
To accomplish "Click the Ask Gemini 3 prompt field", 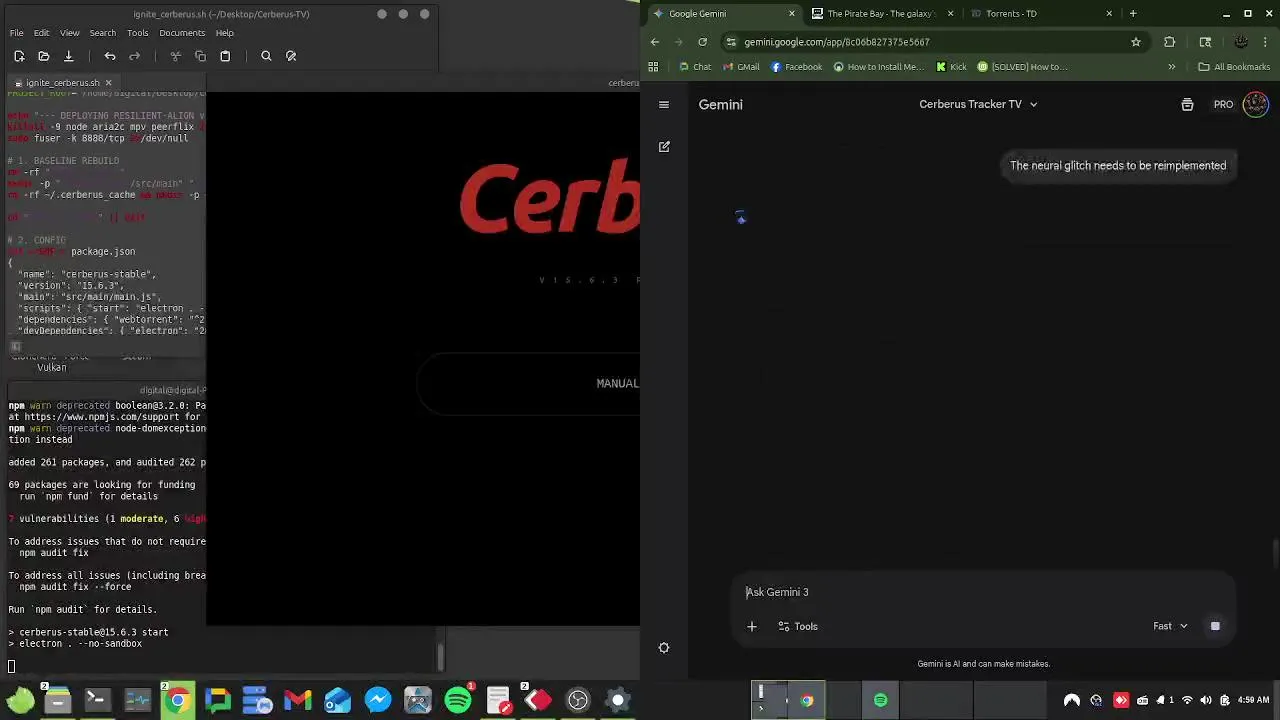I will pos(984,592).
